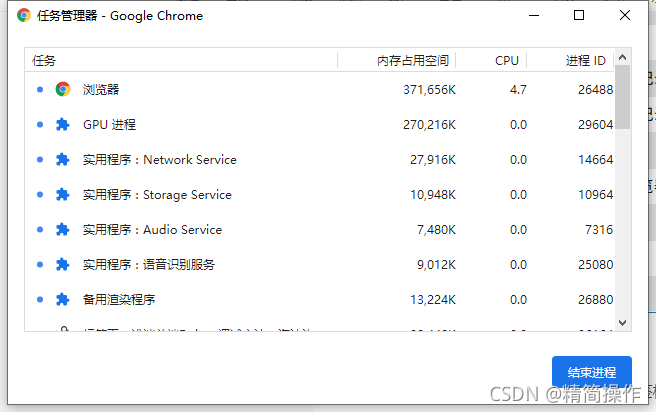
Task: Select the 备用渲染程序 task row
Action: click(320, 299)
